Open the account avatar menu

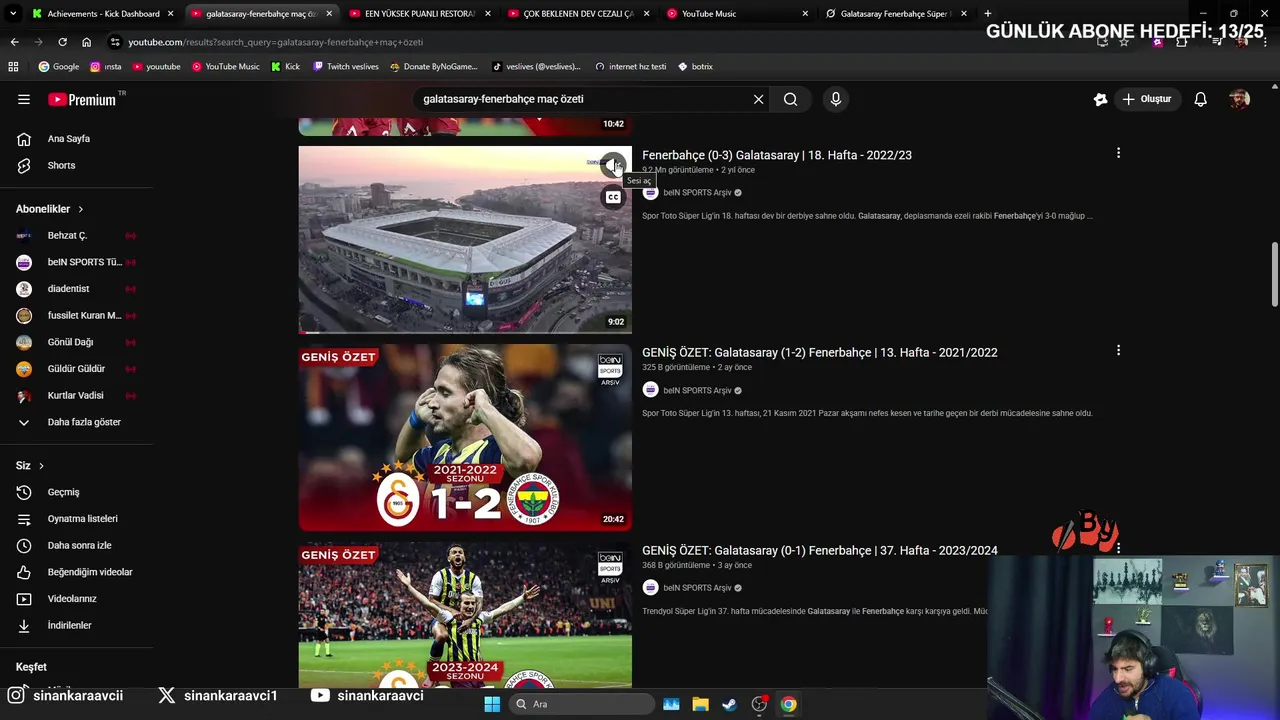(x=1239, y=99)
